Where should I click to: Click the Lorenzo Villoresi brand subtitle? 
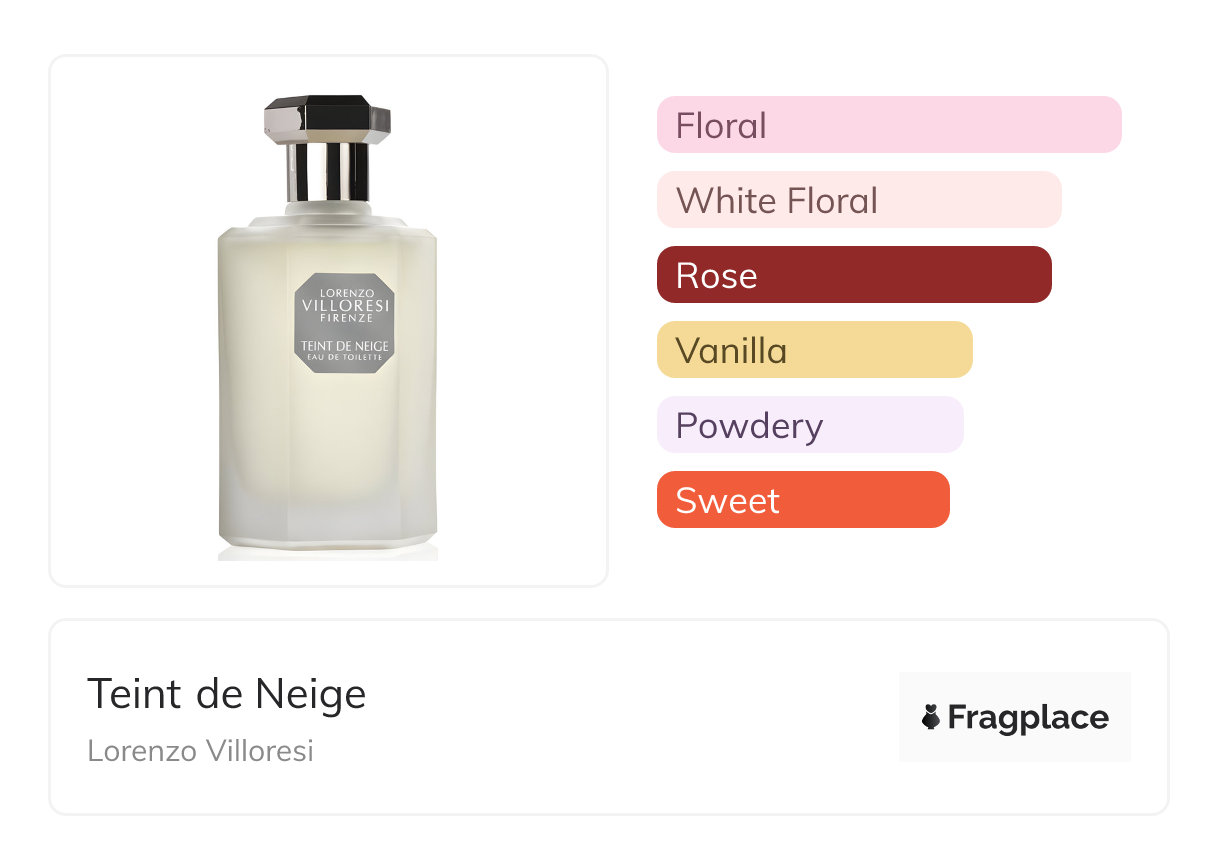click(x=200, y=751)
